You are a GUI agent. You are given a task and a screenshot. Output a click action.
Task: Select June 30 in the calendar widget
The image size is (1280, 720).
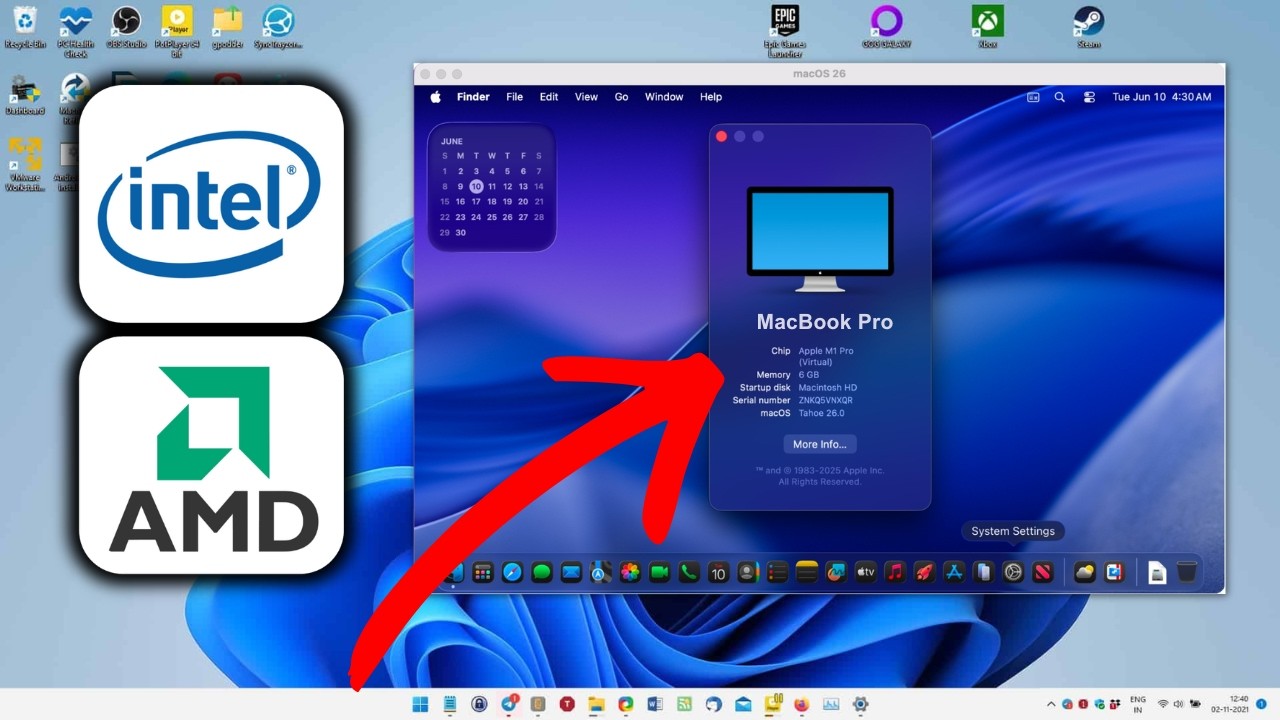(x=460, y=232)
